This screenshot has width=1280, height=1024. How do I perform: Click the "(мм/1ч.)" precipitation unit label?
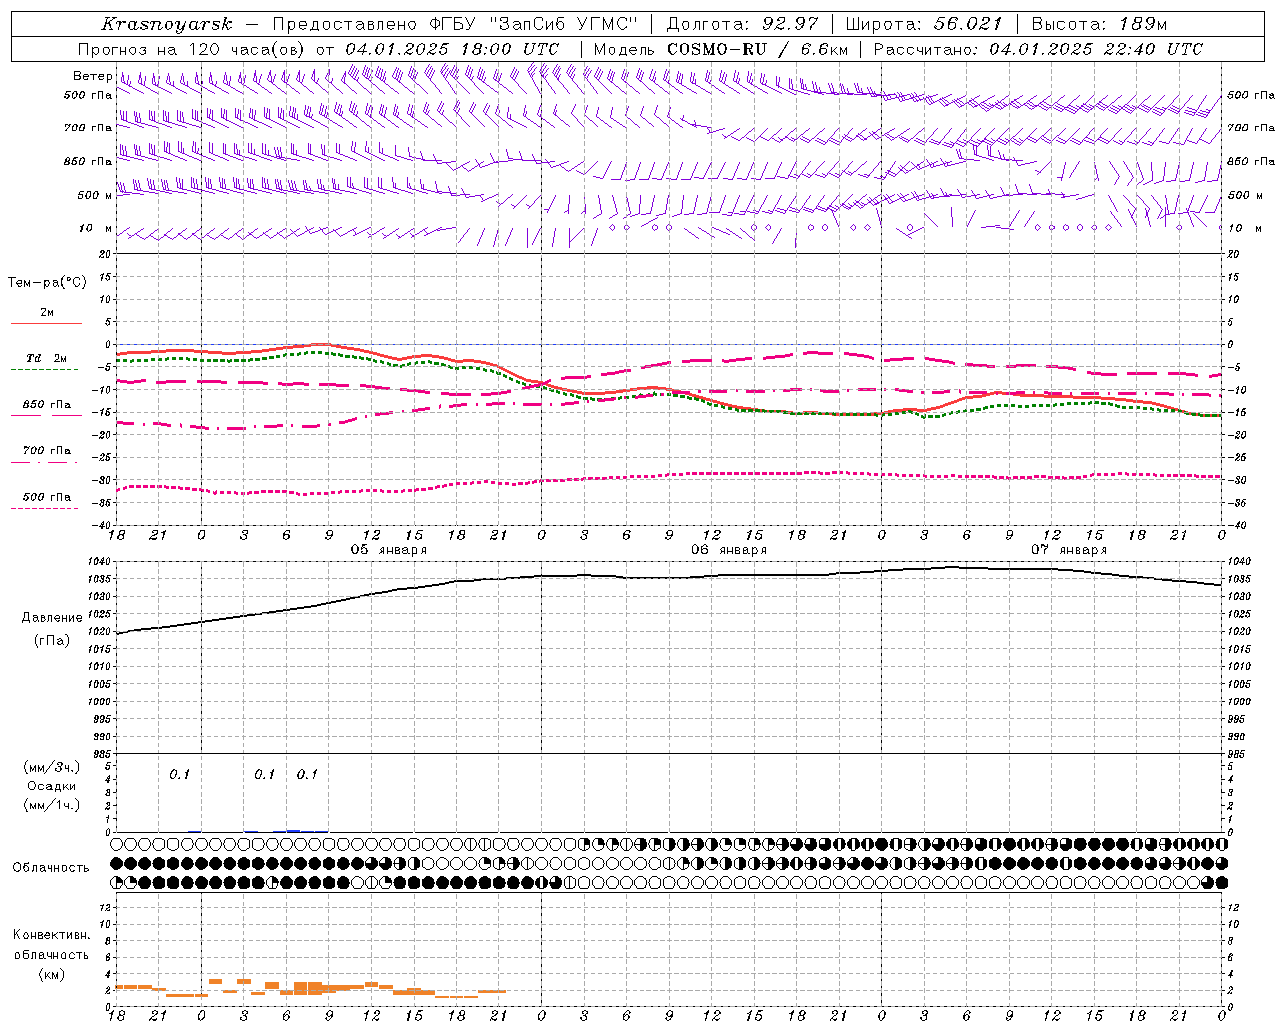52,805
